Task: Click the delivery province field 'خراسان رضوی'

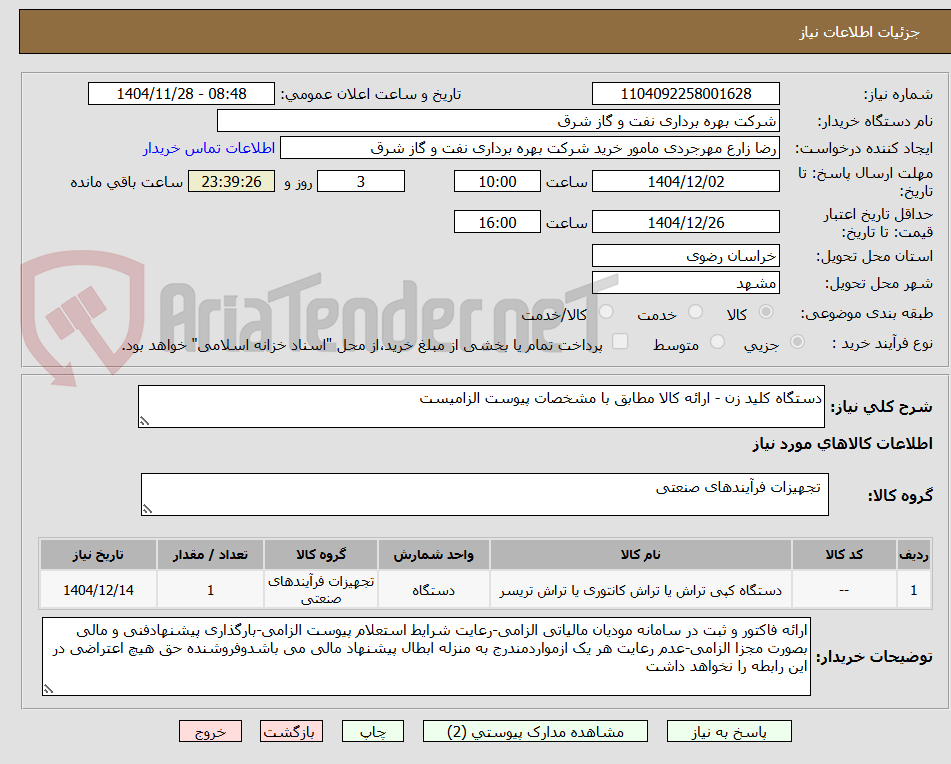Action: point(686,256)
